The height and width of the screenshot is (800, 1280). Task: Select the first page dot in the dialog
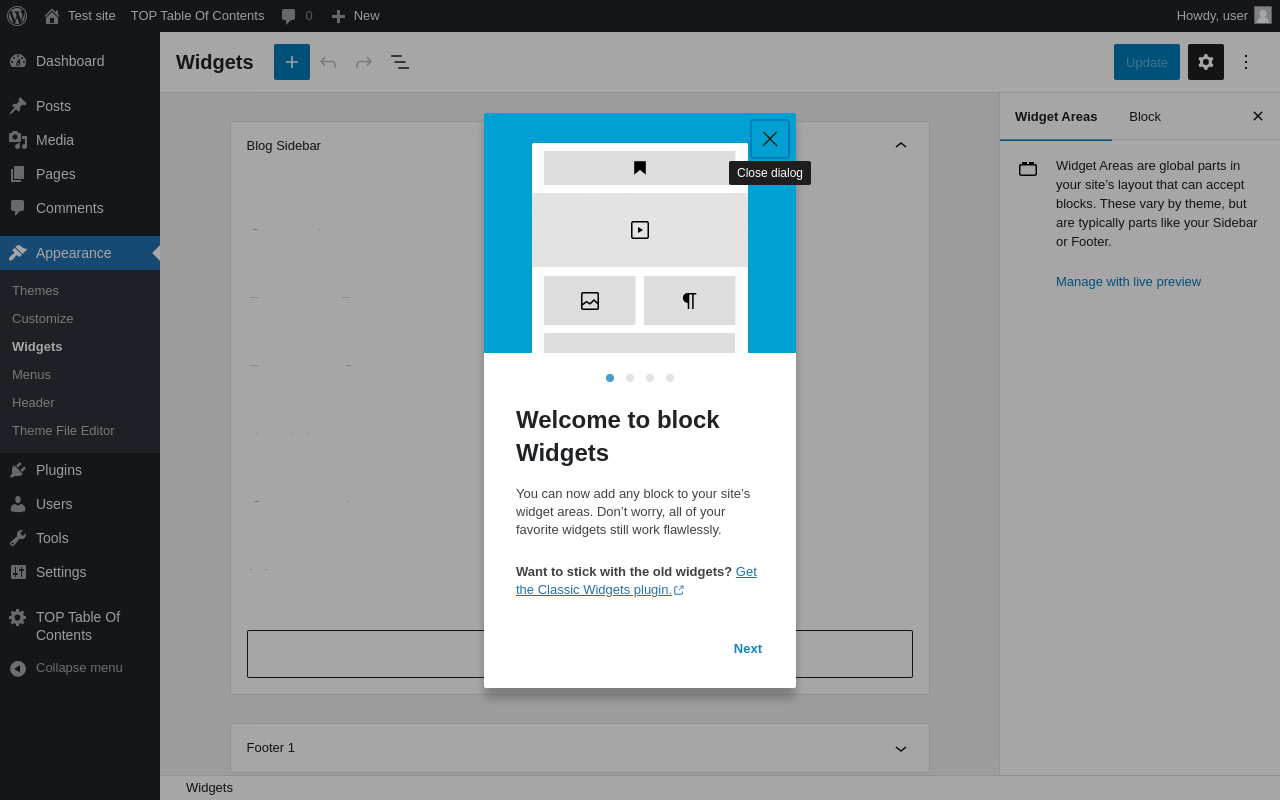(x=610, y=378)
